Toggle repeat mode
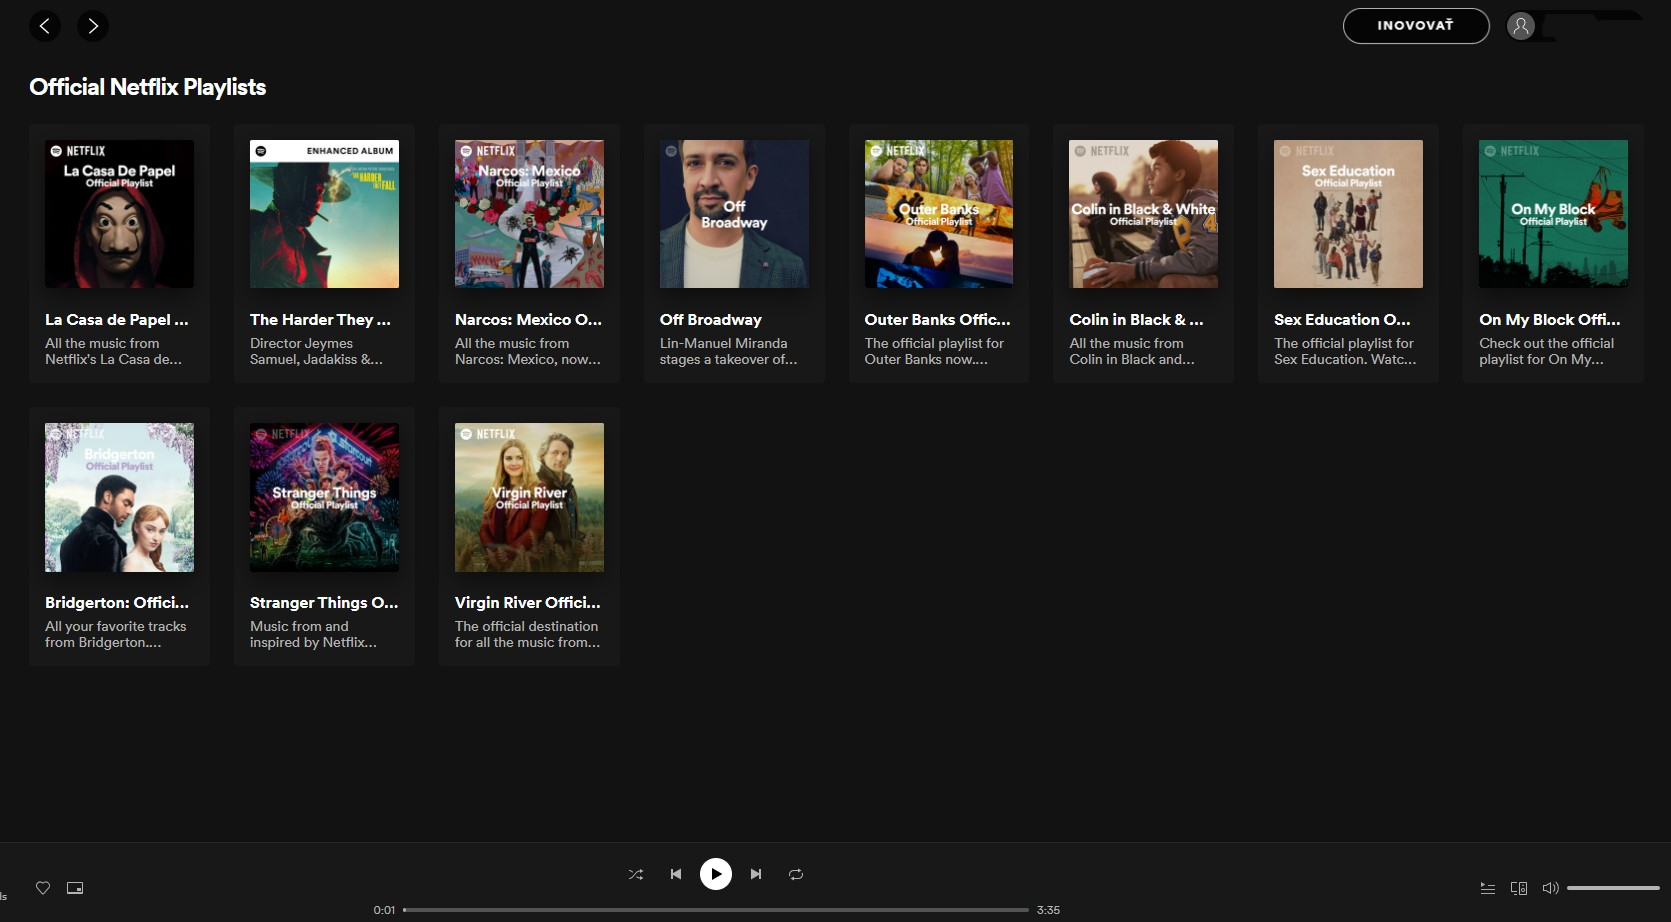 tap(796, 874)
